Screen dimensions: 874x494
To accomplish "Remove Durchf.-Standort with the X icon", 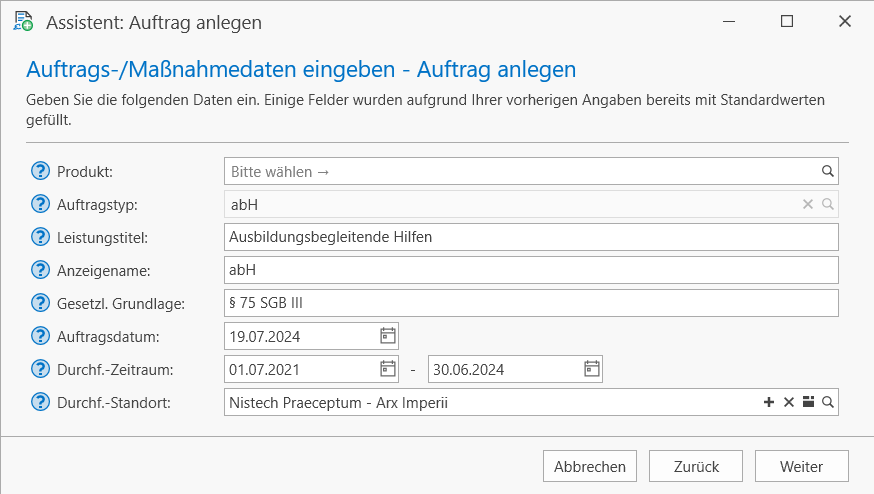I will (789, 402).
